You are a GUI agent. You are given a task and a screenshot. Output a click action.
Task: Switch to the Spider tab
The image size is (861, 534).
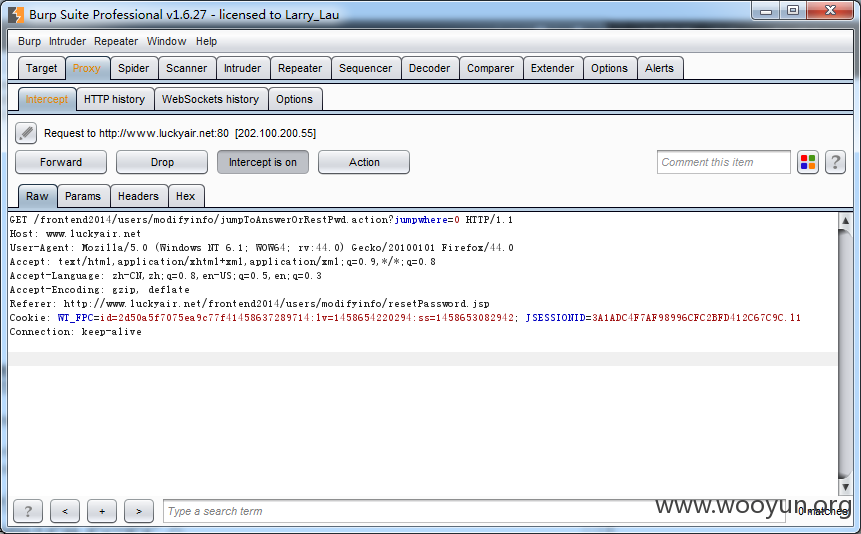pos(133,68)
